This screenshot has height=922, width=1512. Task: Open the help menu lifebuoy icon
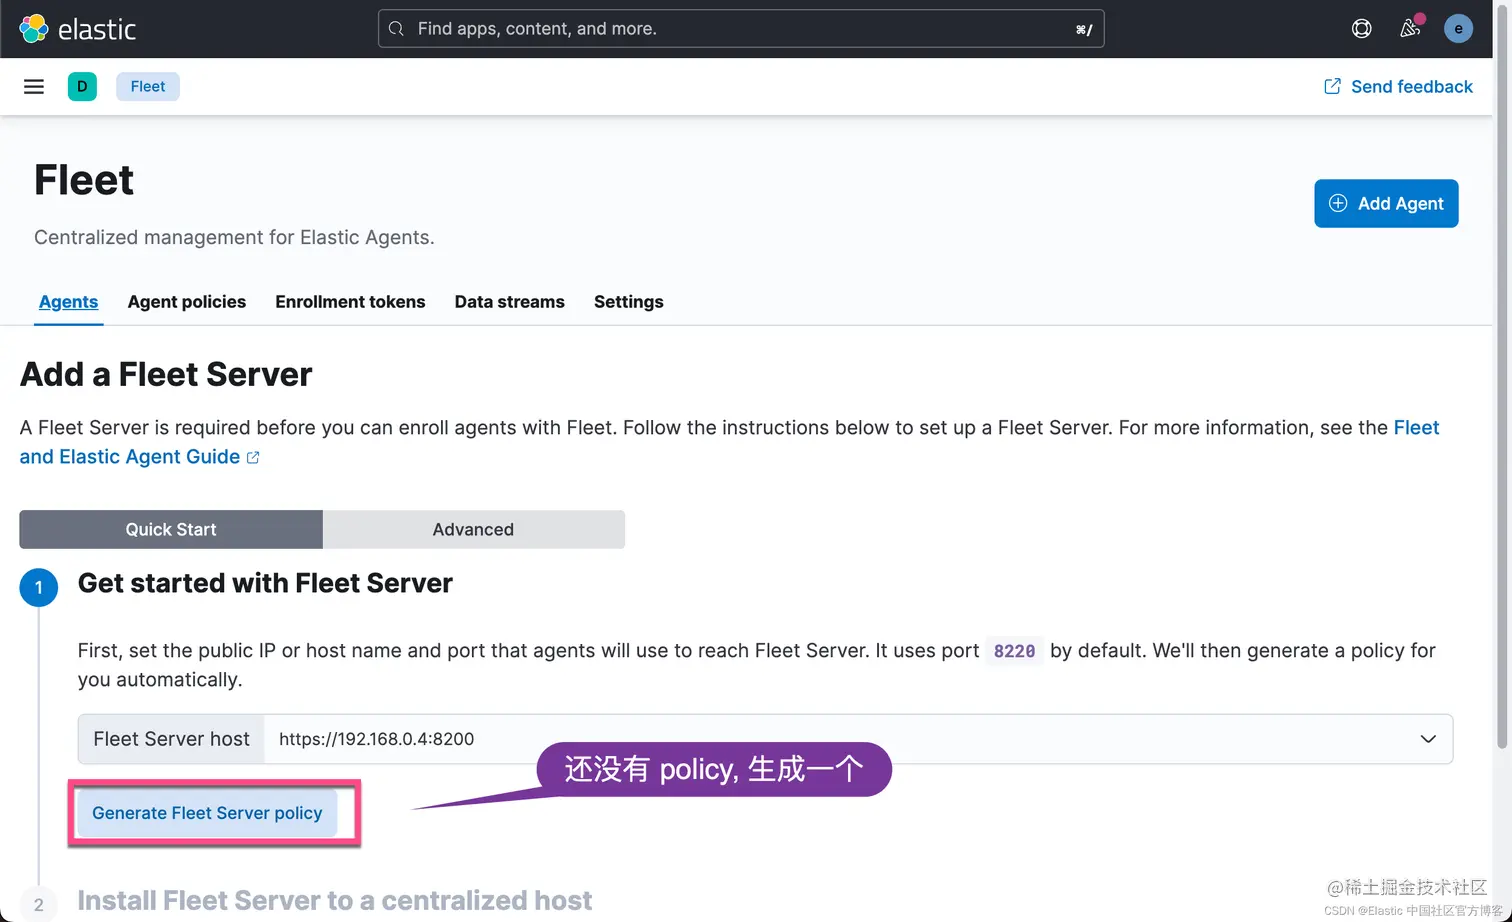pyautogui.click(x=1361, y=29)
